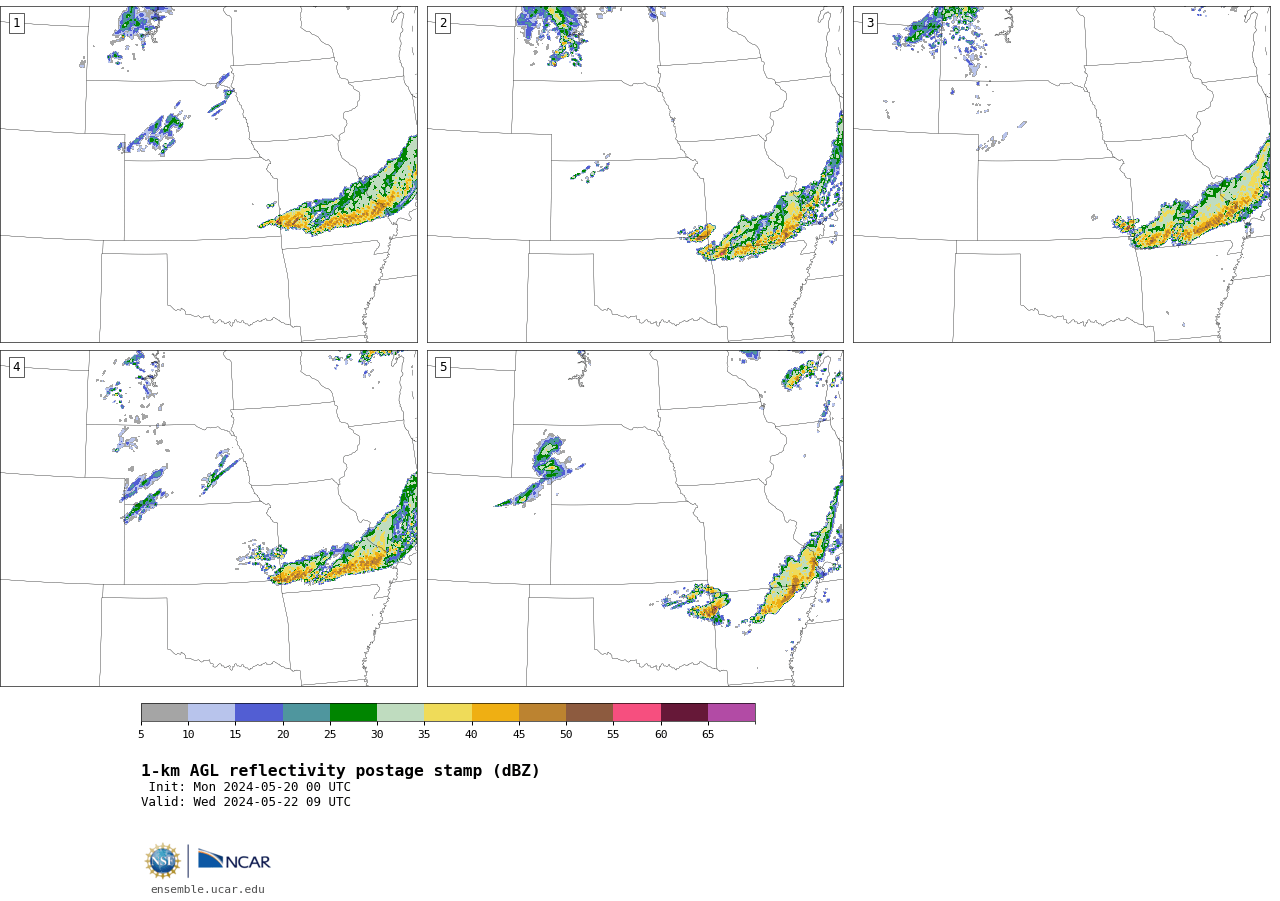Click the colorbar tick label 50
Screen dimensions: 1280x901
(x=566, y=735)
